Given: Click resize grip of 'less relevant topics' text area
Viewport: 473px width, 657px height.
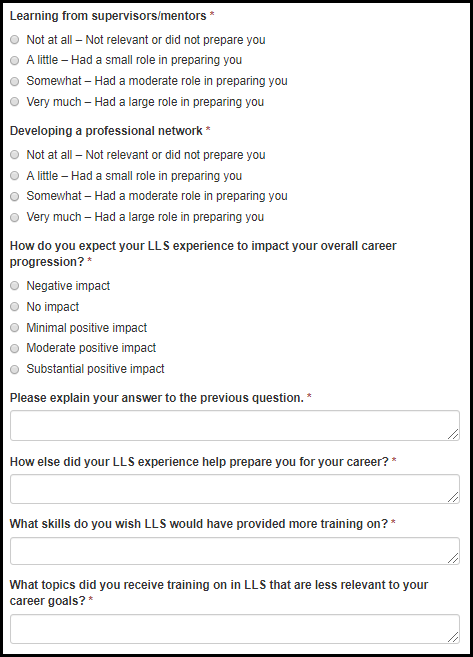Looking at the screenshot, I should click(453, 637).
